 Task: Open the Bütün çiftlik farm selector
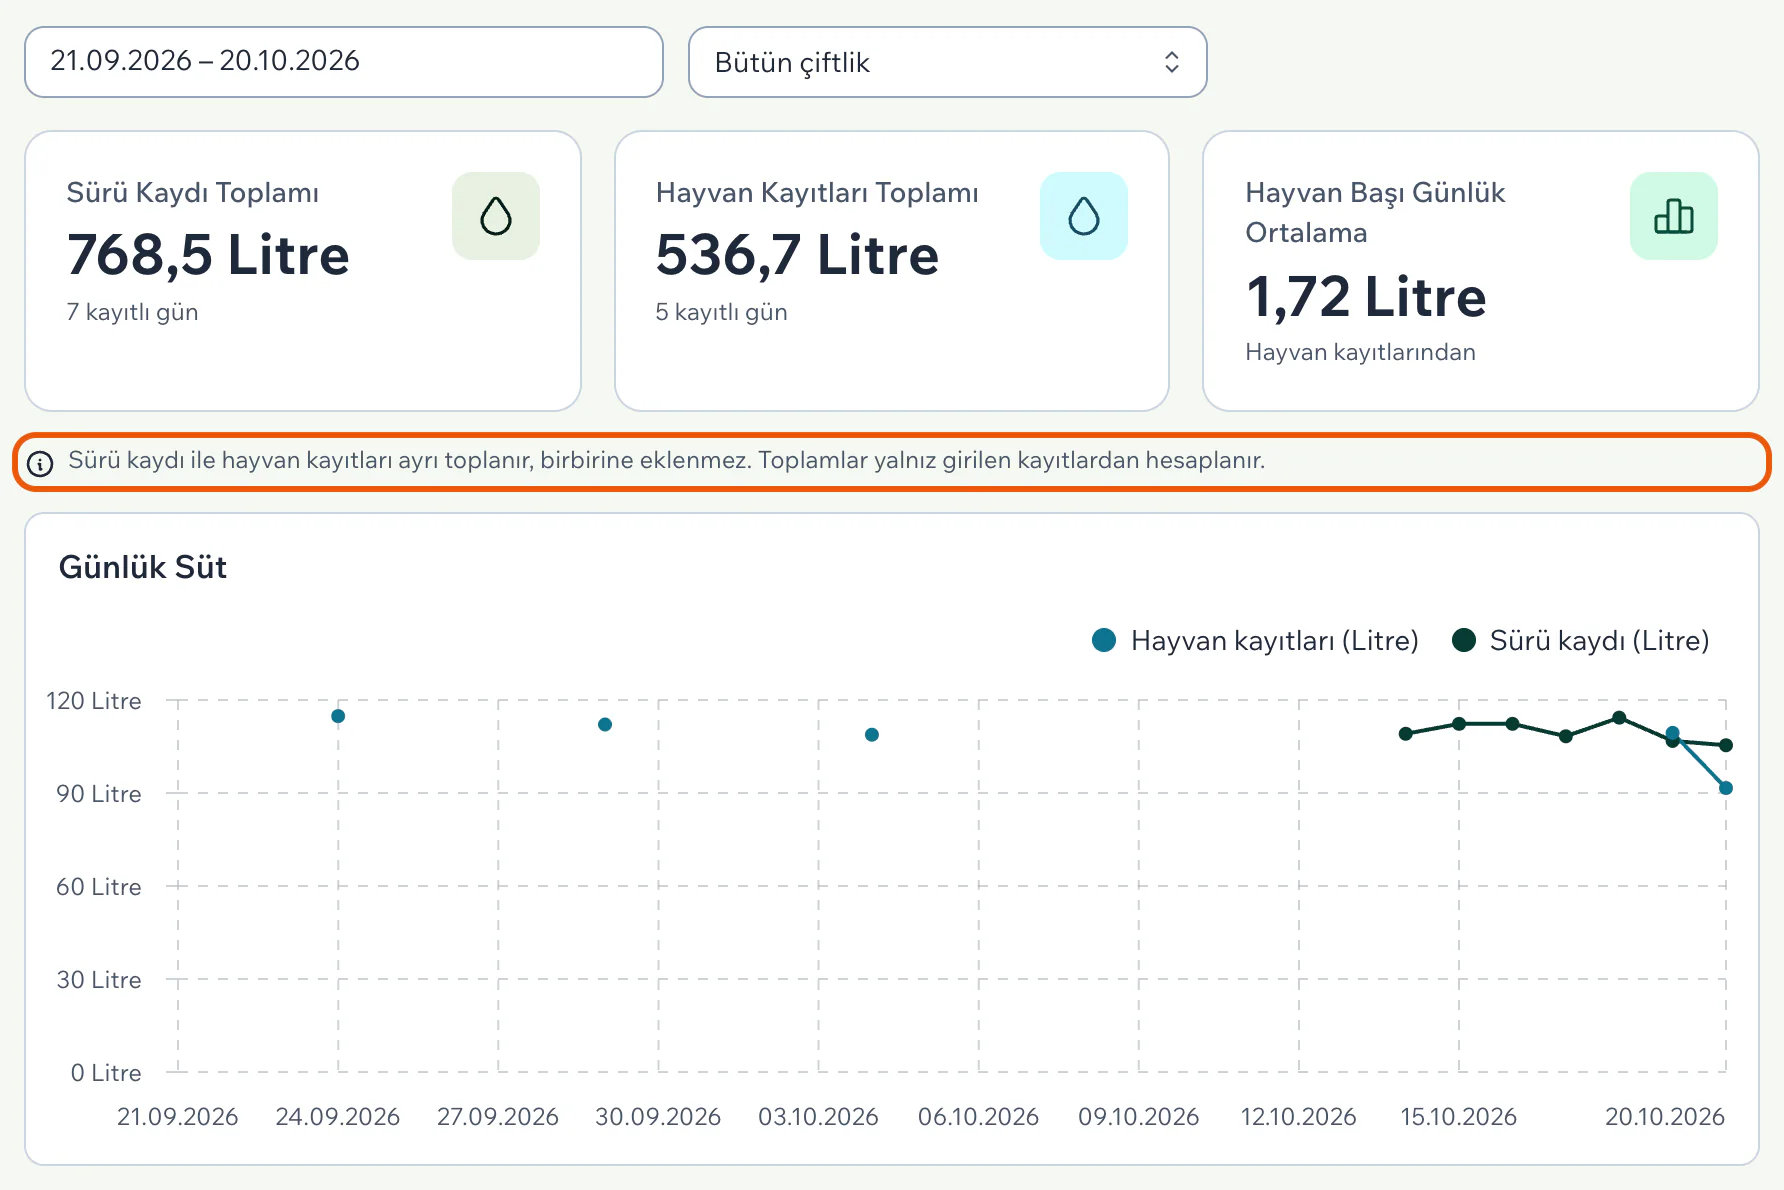(947, 62)
